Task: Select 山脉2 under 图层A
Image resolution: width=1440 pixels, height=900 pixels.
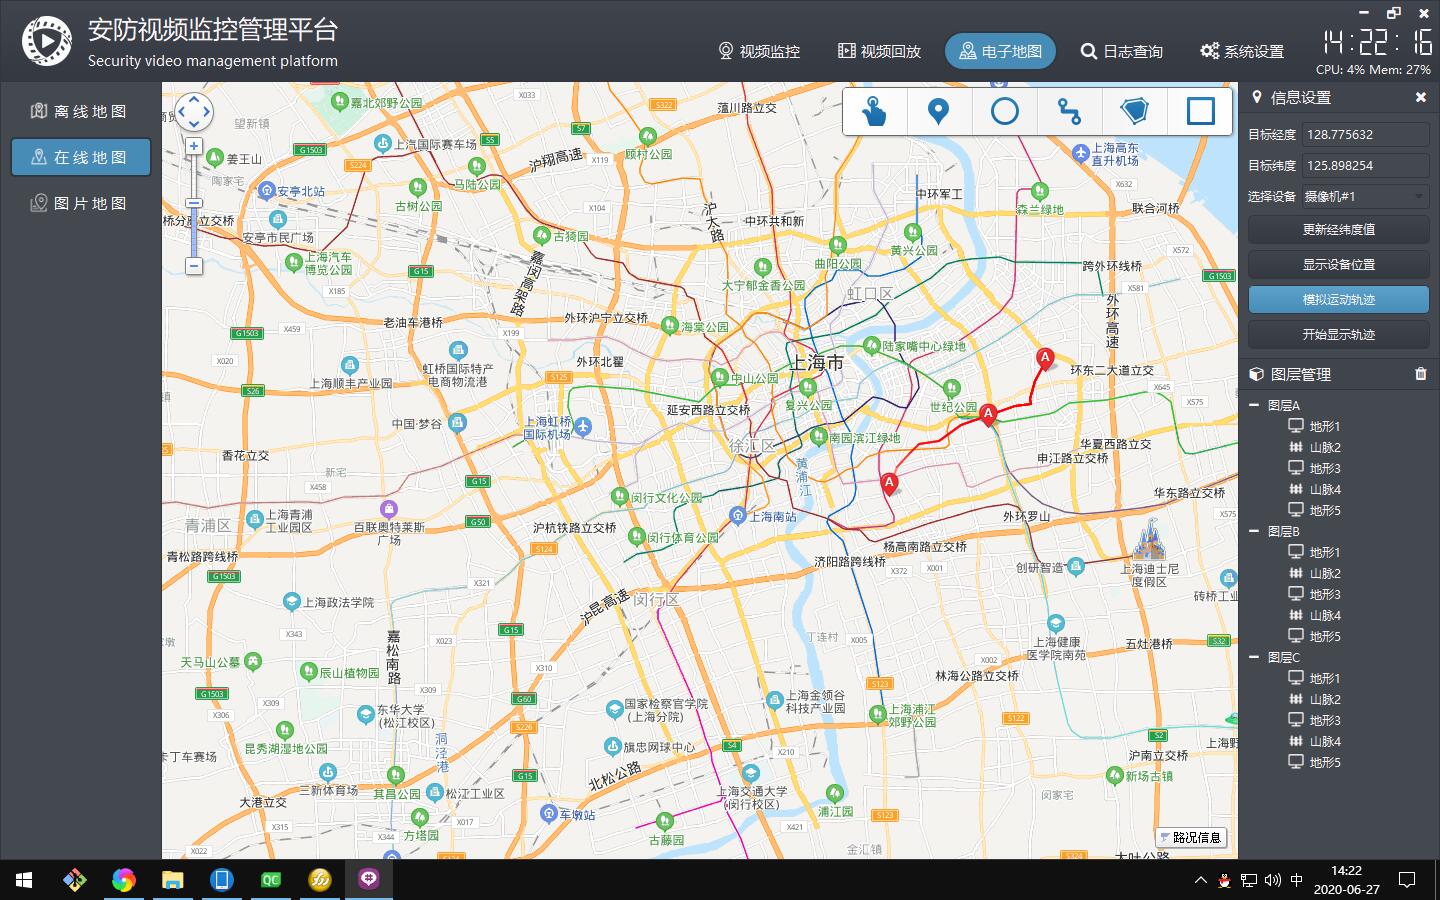Action: coord(1325,447)
